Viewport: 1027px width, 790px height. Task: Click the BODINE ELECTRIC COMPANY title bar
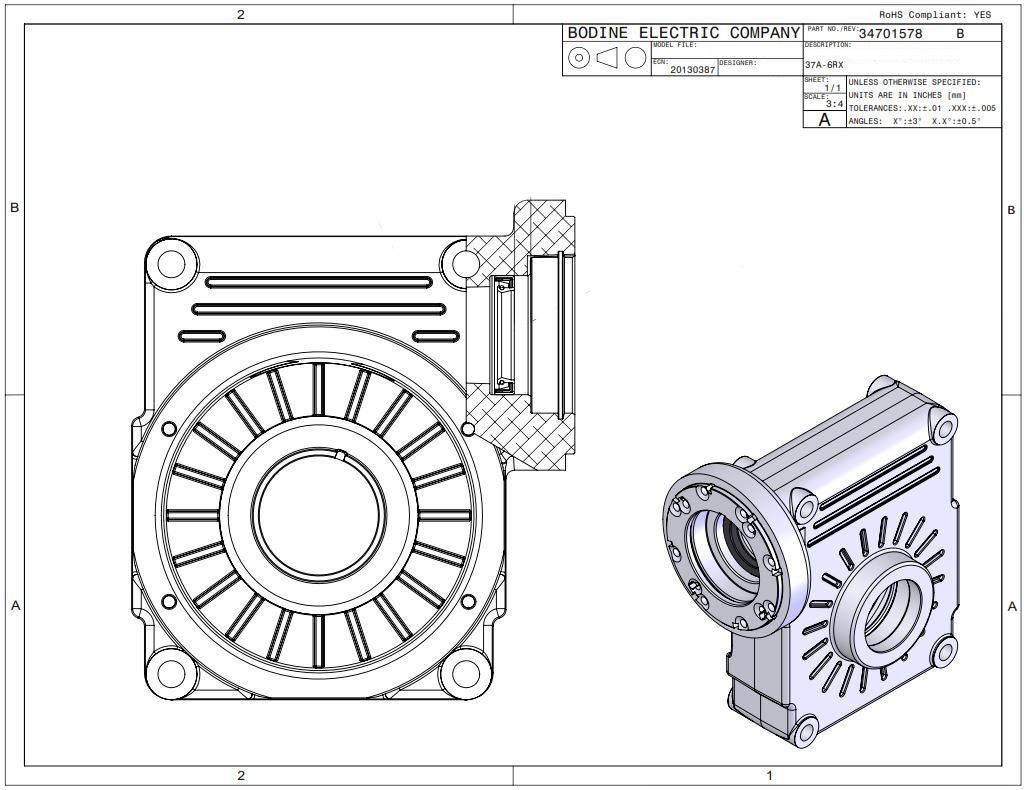(680, 33)
